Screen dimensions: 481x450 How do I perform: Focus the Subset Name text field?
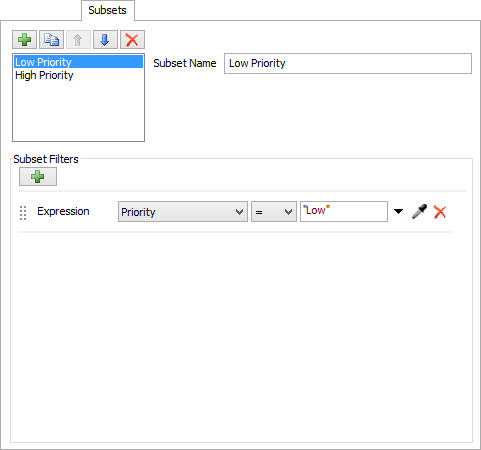348,63
